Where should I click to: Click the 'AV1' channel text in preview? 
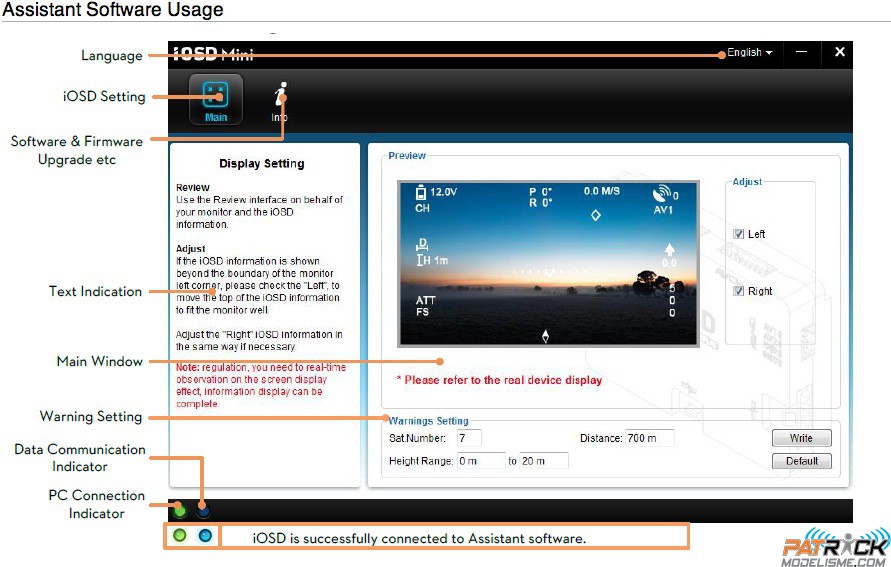663,210
